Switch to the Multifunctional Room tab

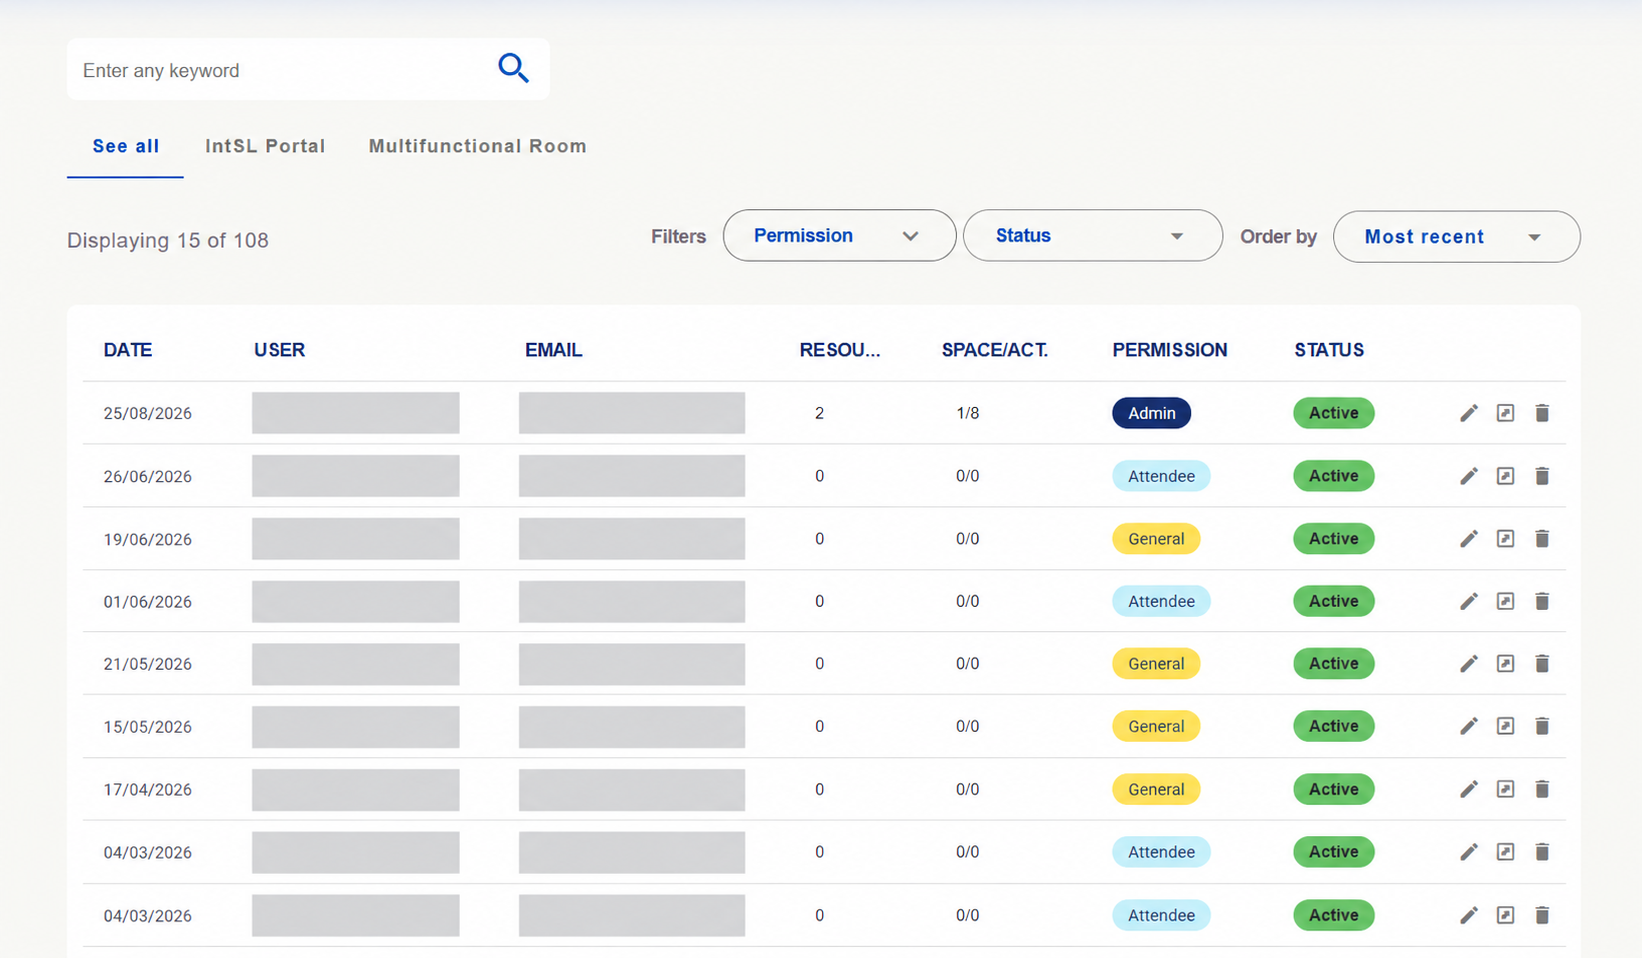click(x=477, y=146)
